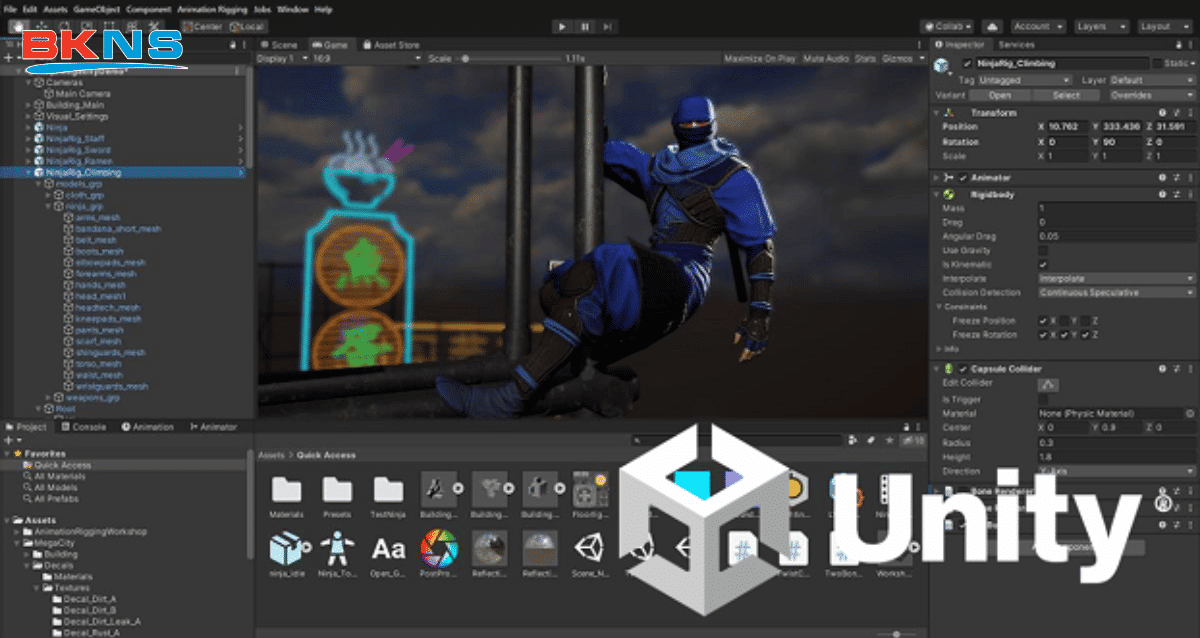
Task: Collapse the Cameras node in Hierarchy
Action: pyautogui.click(x=28, y=83)
